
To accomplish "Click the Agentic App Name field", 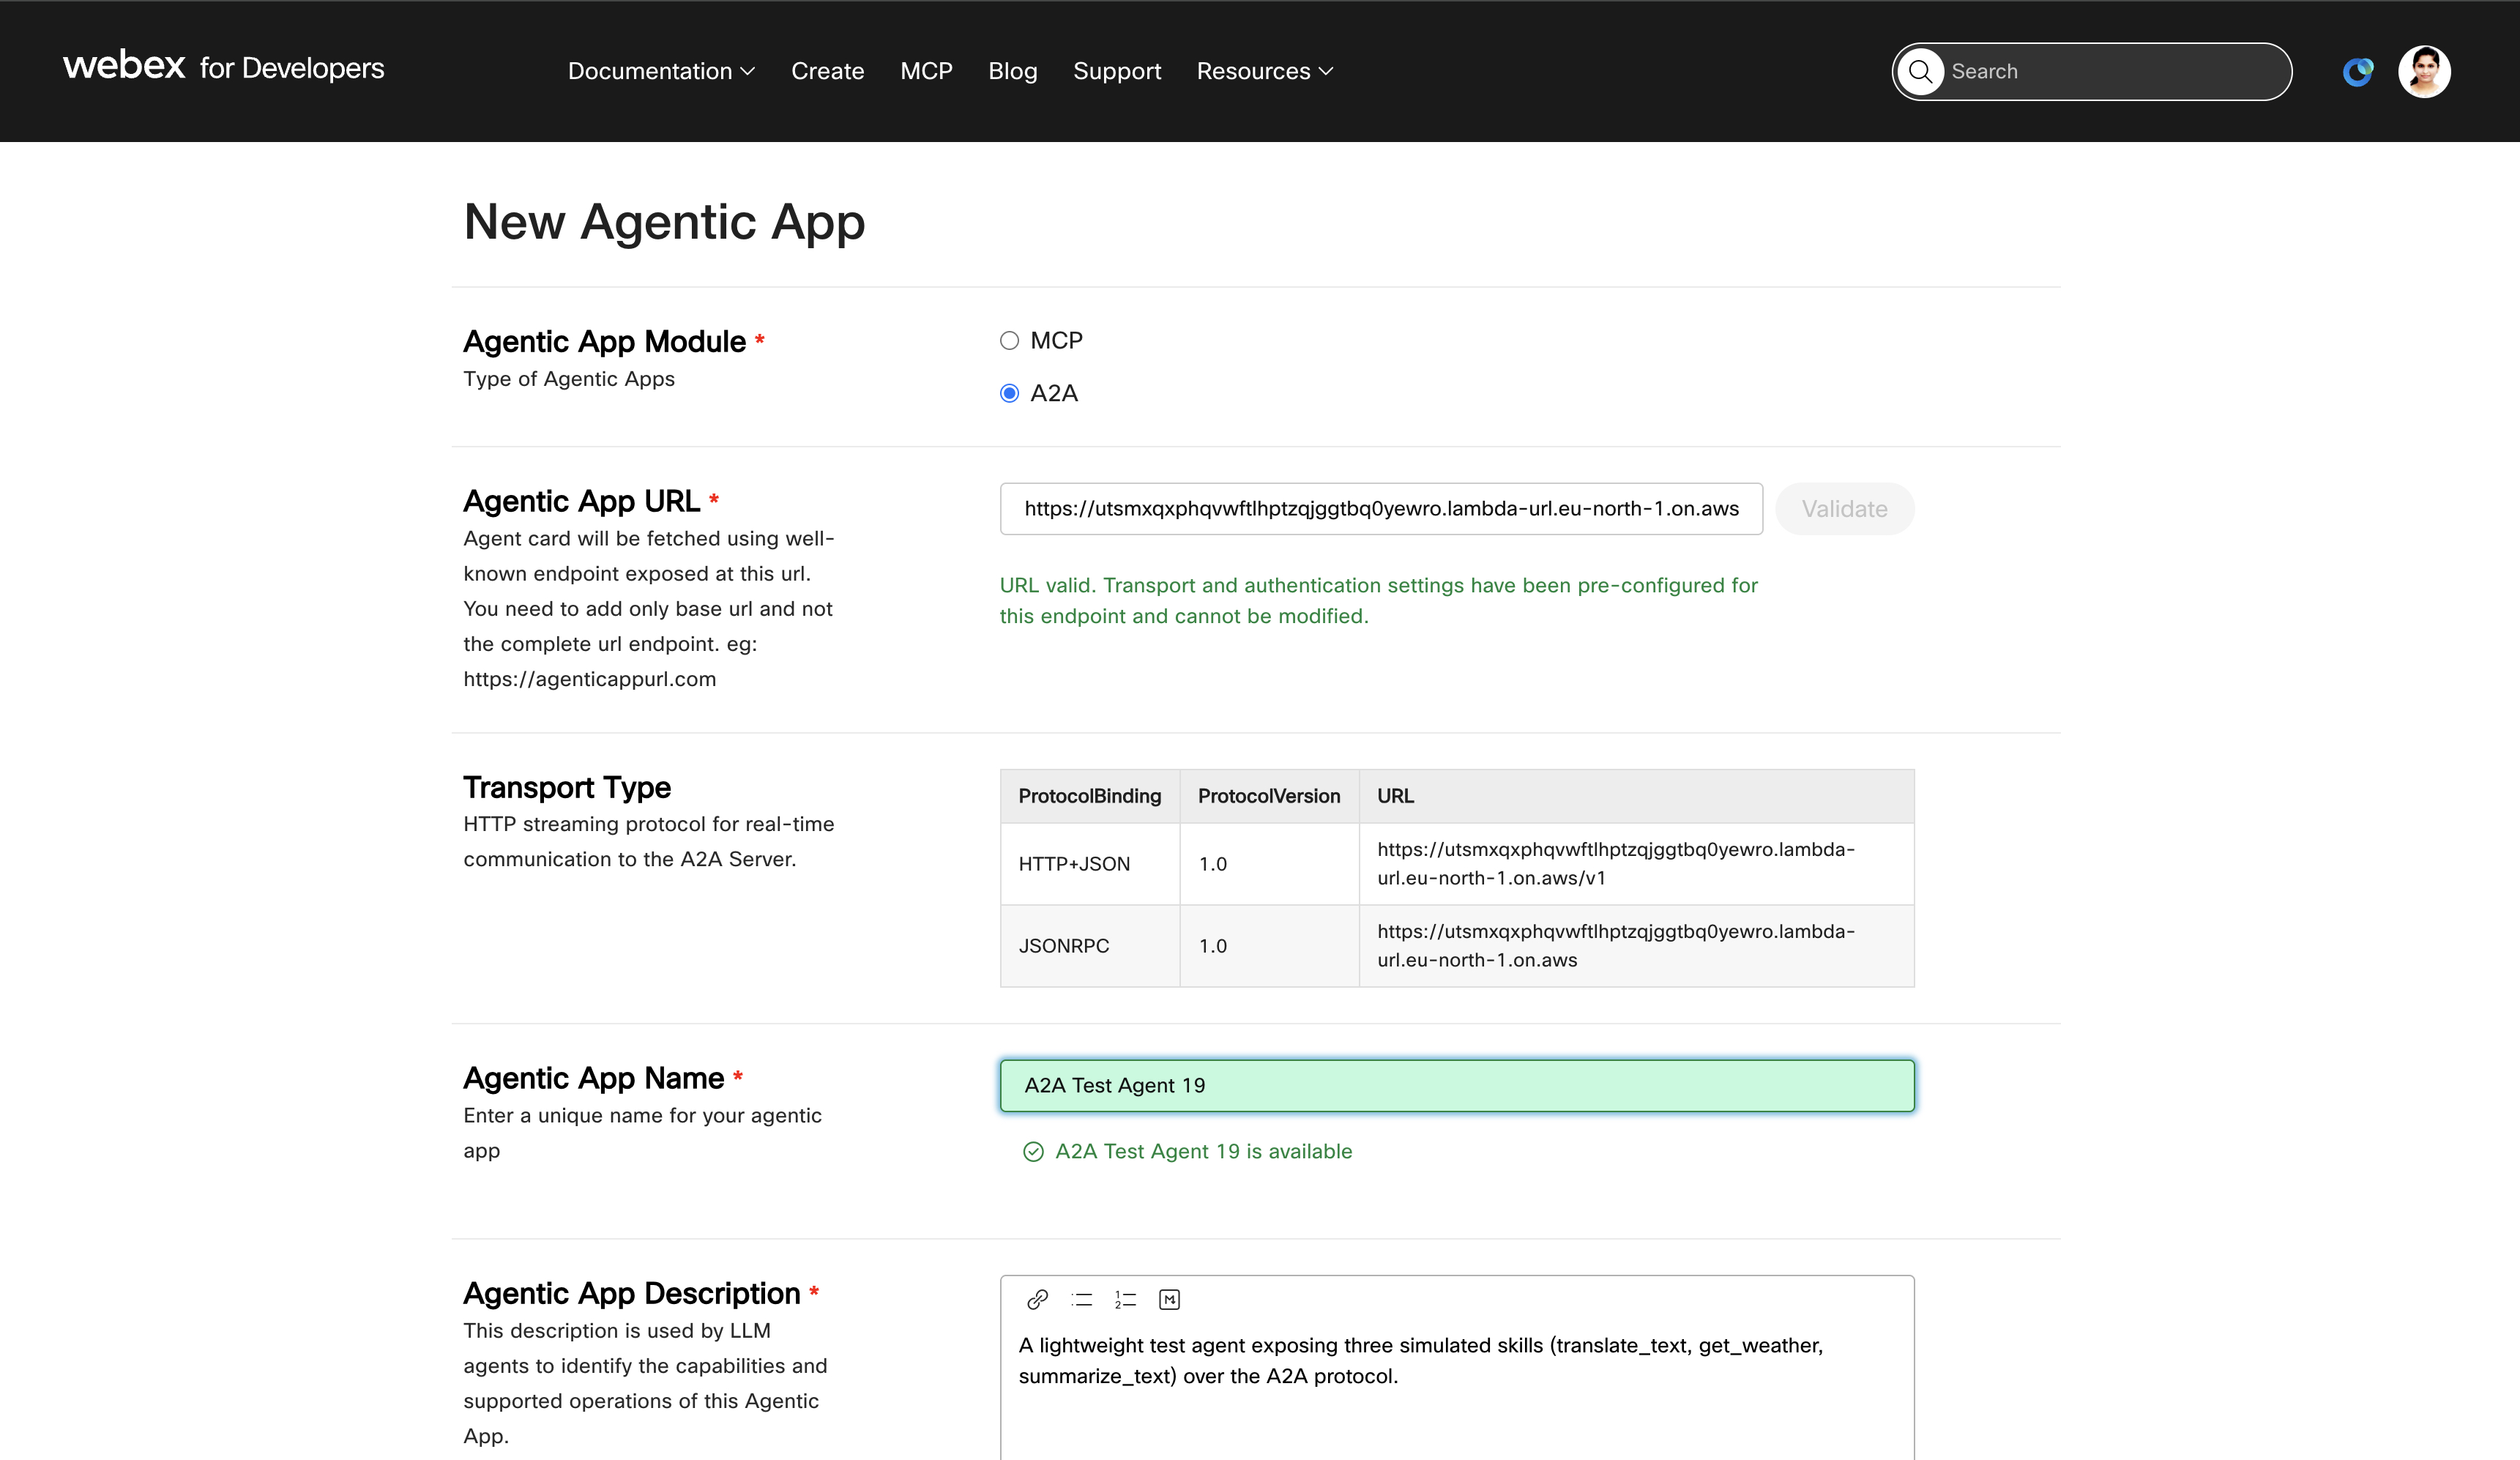I will point(1457,1086).
